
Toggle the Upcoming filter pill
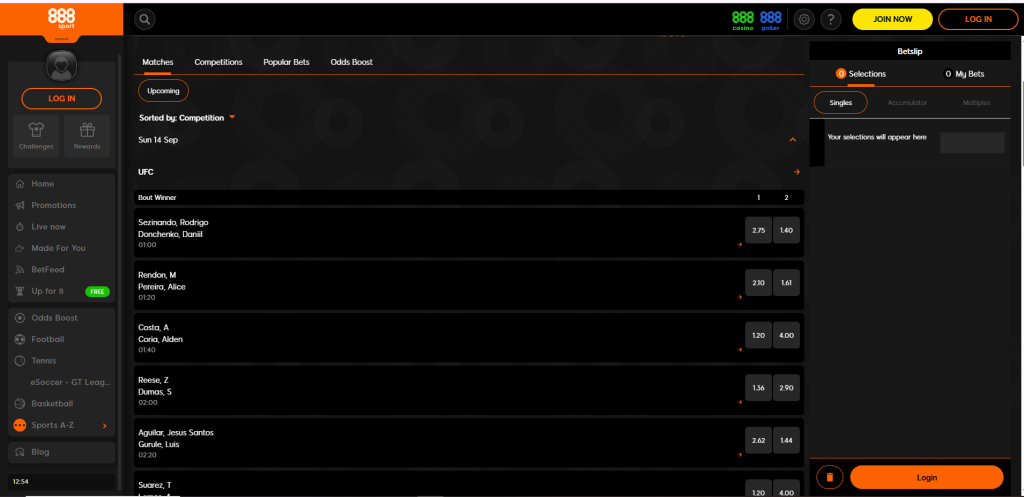[x=163, y=91]
